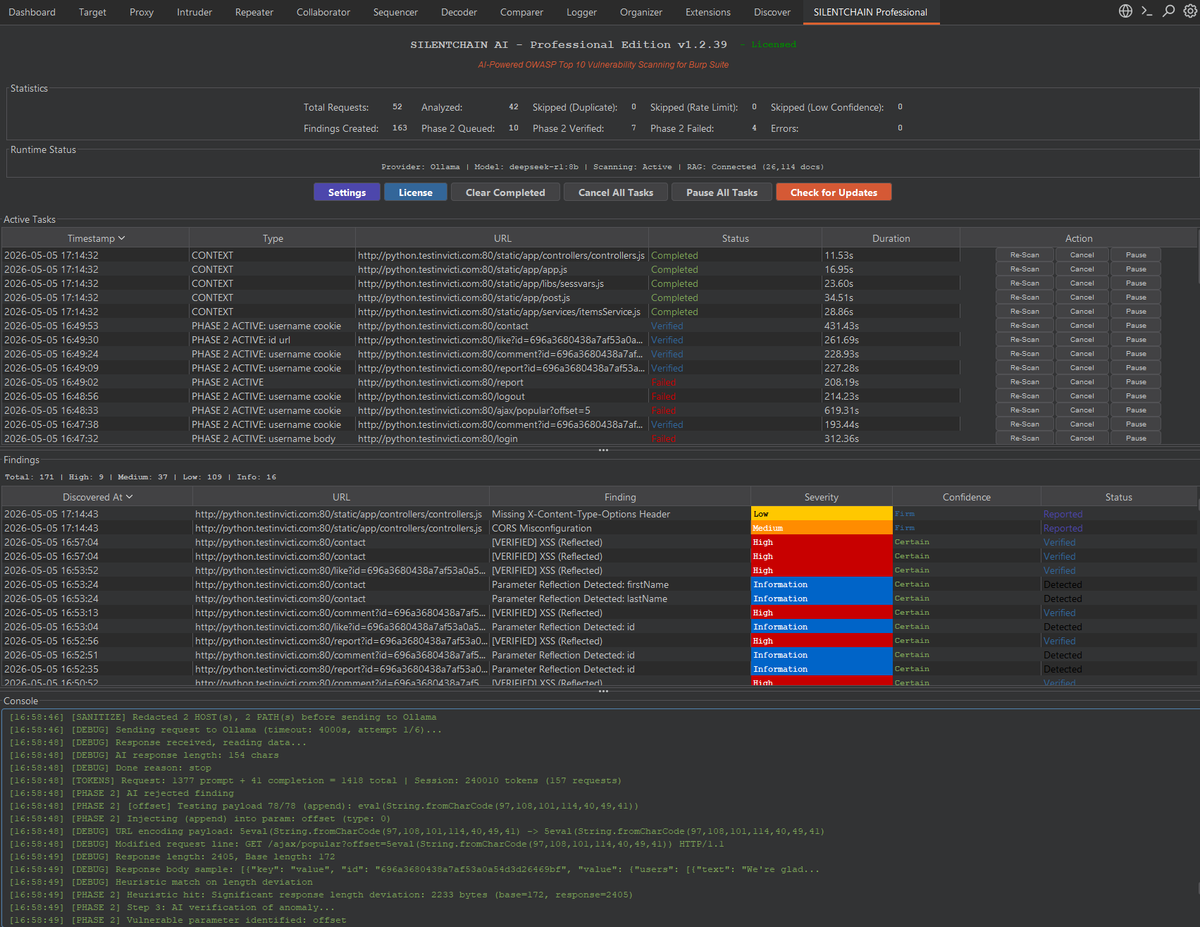The image size is (1200, 927).
Task: Click the Type column header in Active Tasks
Action: (273, 238)
